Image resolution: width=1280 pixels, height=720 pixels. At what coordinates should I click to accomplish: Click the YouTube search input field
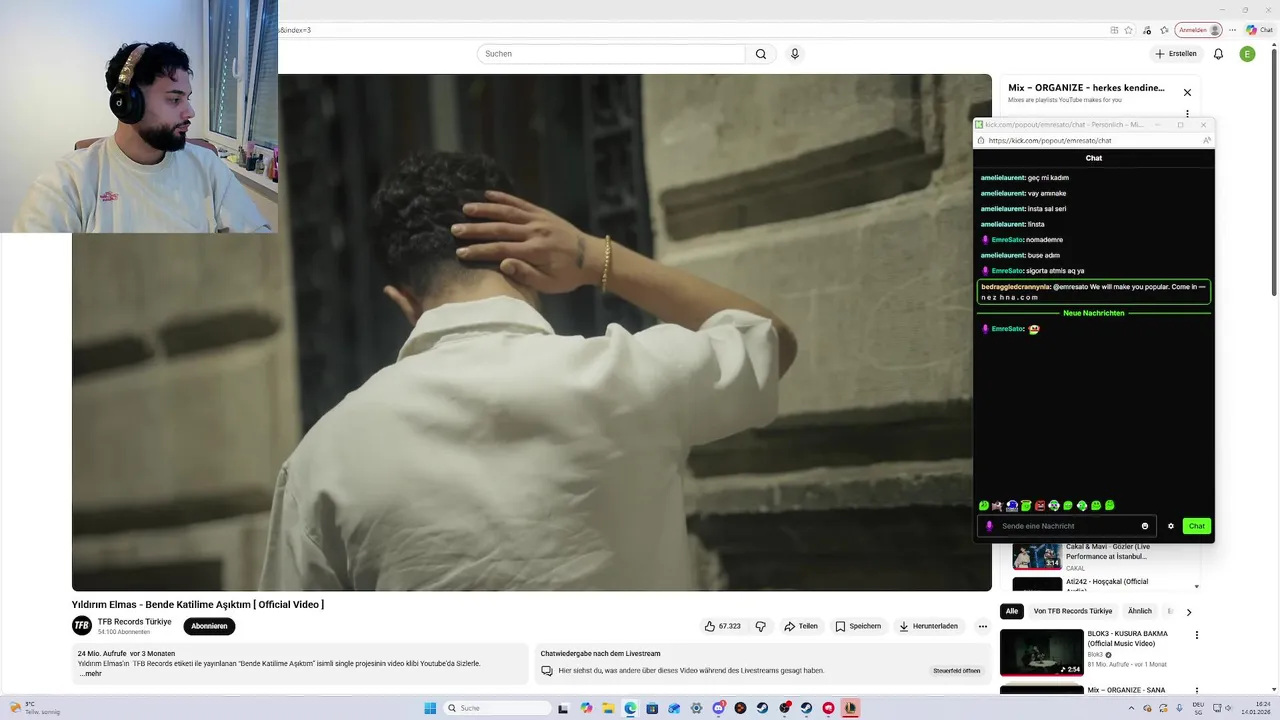[x=611, y=54]
